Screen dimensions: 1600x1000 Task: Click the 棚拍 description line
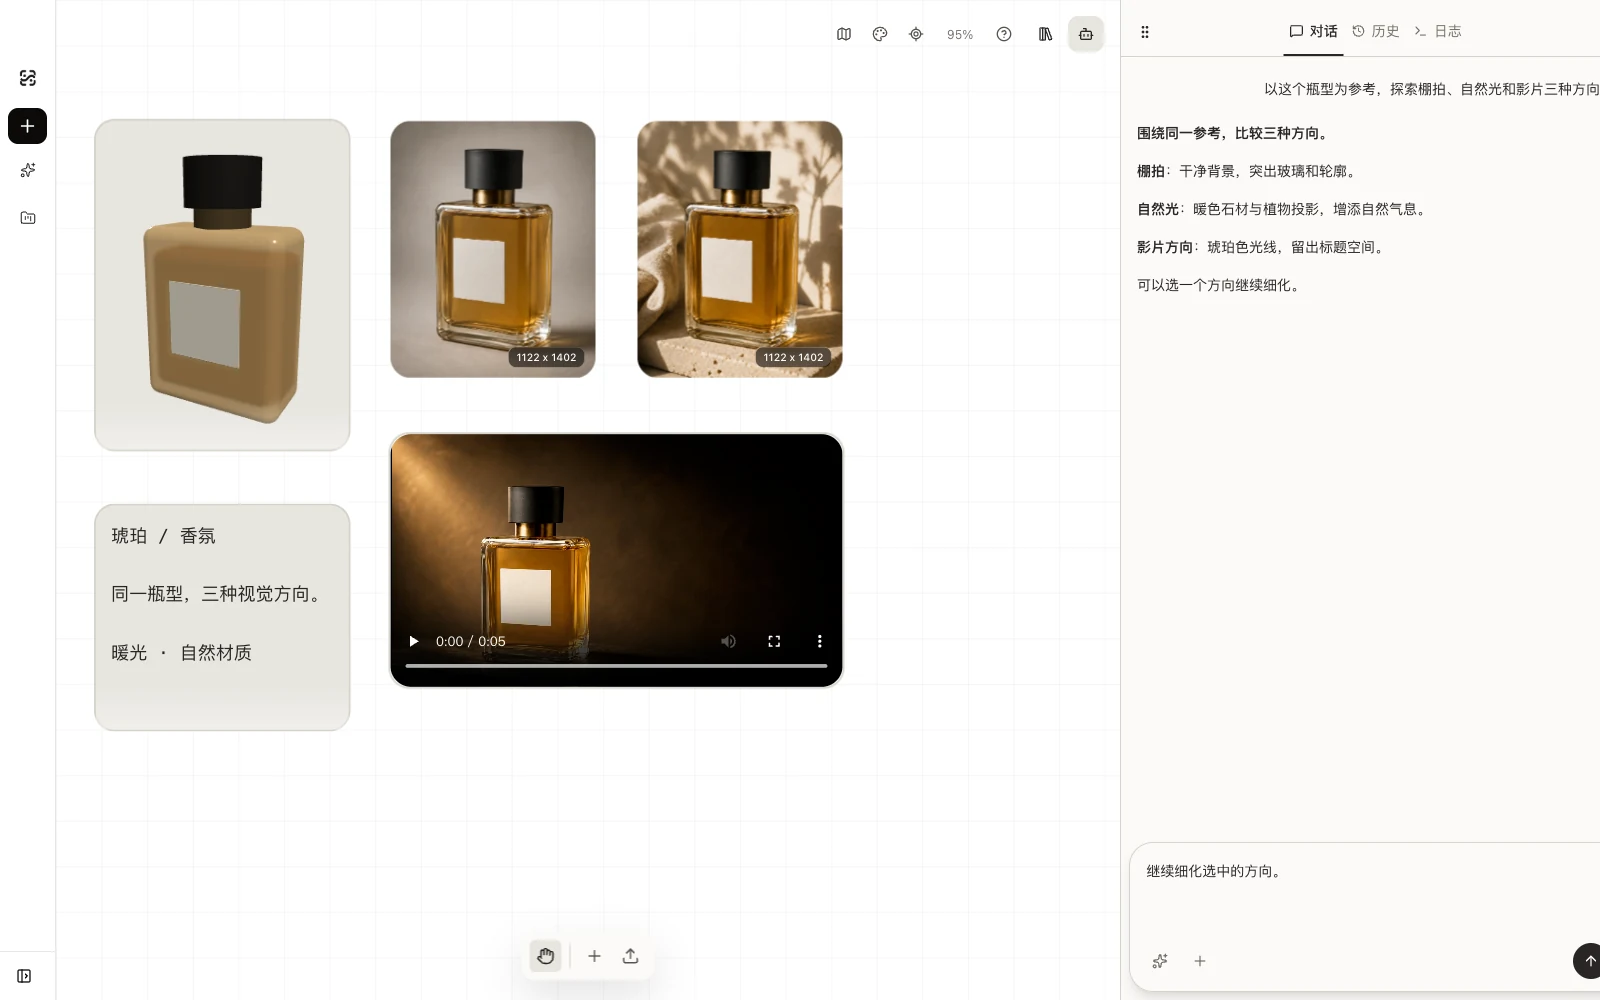tap(1249, 171)
